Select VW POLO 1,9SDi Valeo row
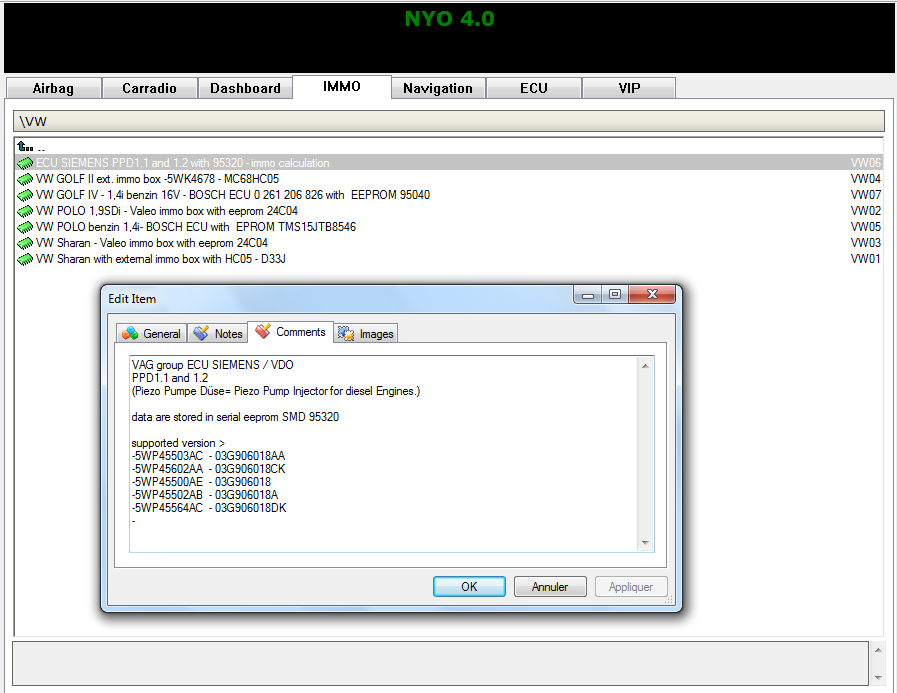The image size is (897, 693). click(x=449, y=211)
